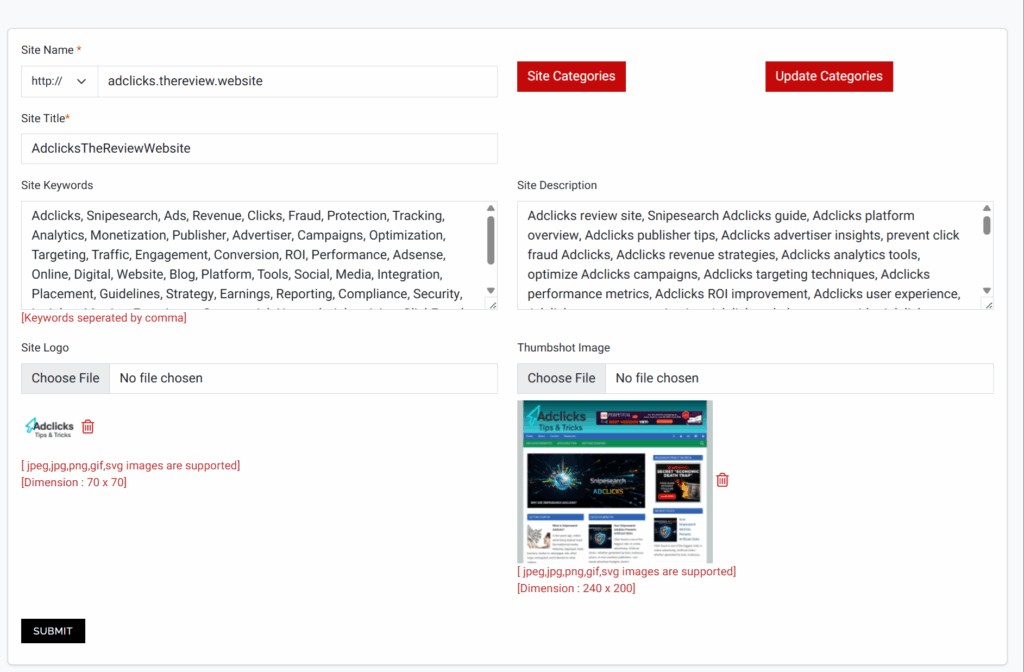The height and width of the screenshot is (672, 1024).
Task: Click into the Site Title field
Action: [x=259, y=148]
